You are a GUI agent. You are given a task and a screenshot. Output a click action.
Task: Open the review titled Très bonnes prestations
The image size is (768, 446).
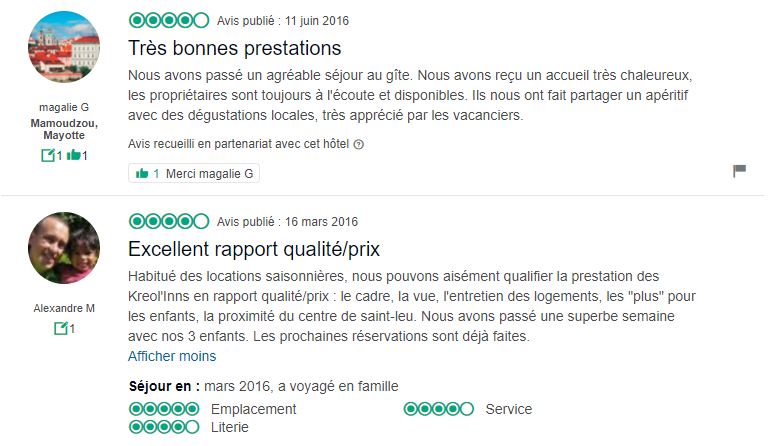(x=235, y=48)
